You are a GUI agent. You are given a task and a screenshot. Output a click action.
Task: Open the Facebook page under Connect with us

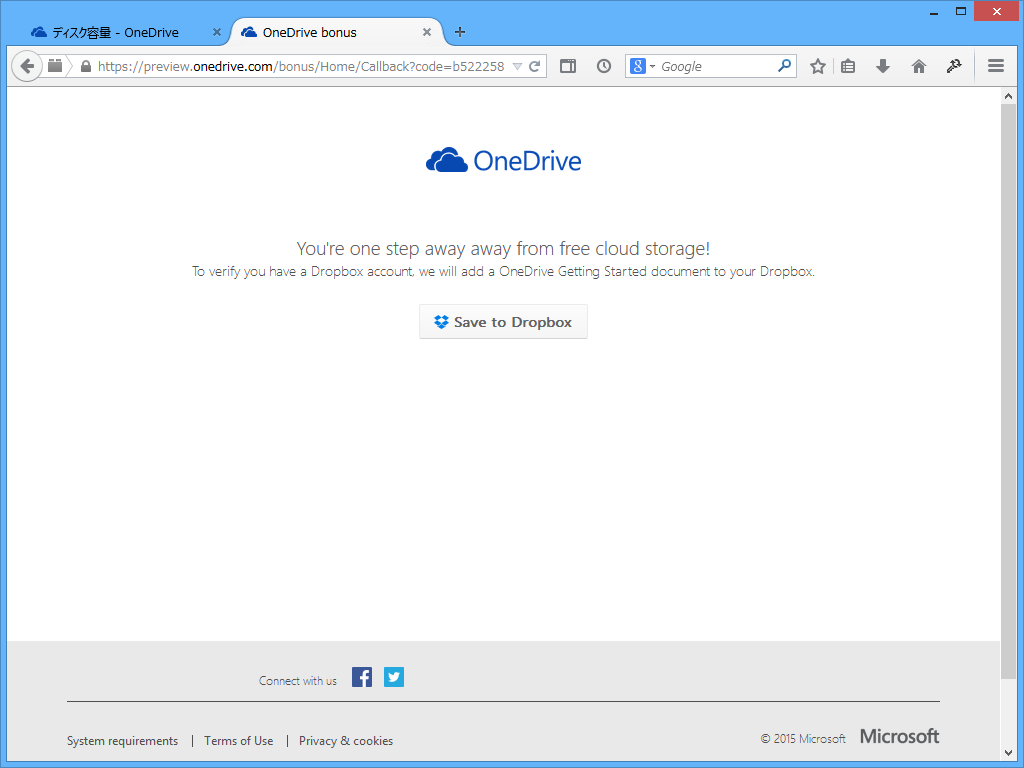tap(361, 677)
